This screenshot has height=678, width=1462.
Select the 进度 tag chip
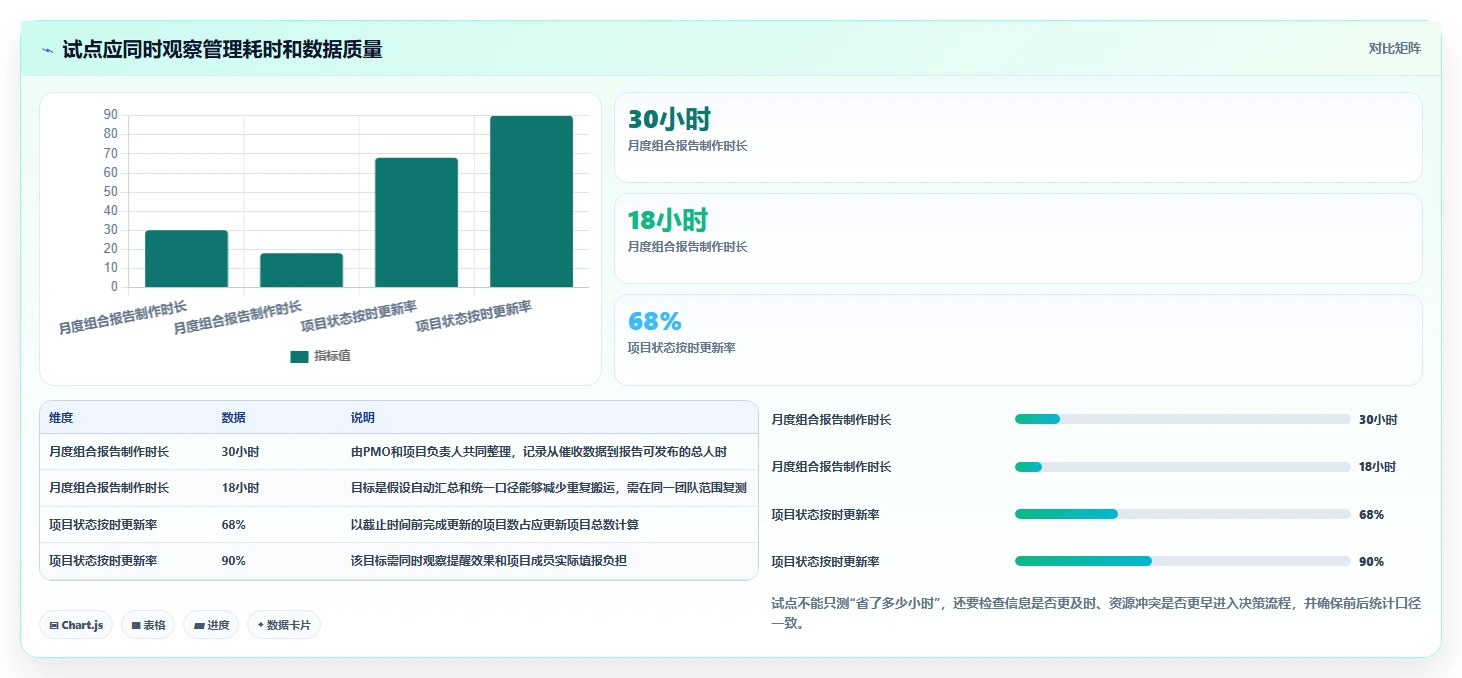click(211, 625)
